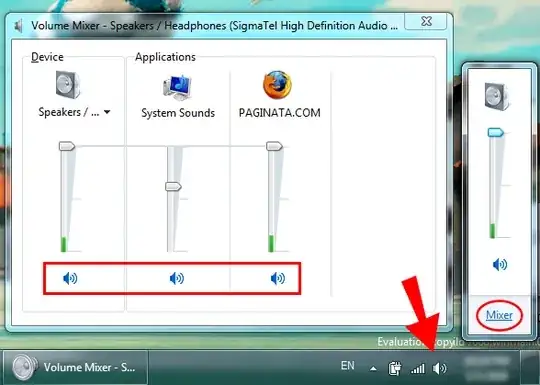Click the 'System Sounds' label
Screen dimensions: 540x385
coord(178,113)
